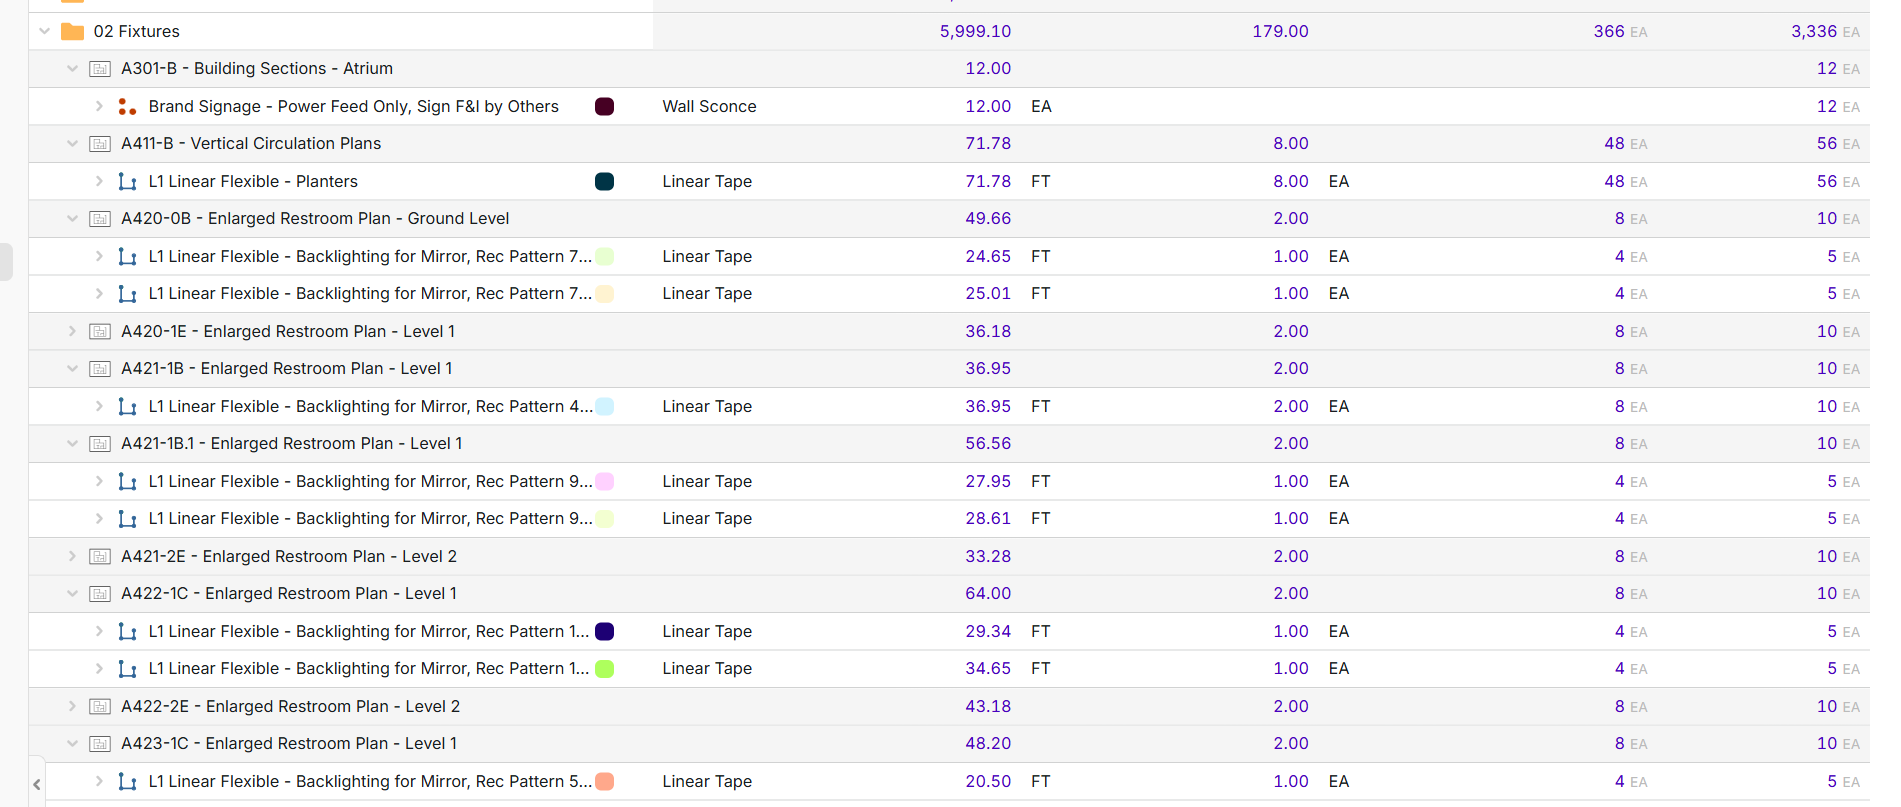The height and width of the screenshot is (807, 1901).
Task: Expand the Brand Signage item details
Action: [x=99, y=107]
